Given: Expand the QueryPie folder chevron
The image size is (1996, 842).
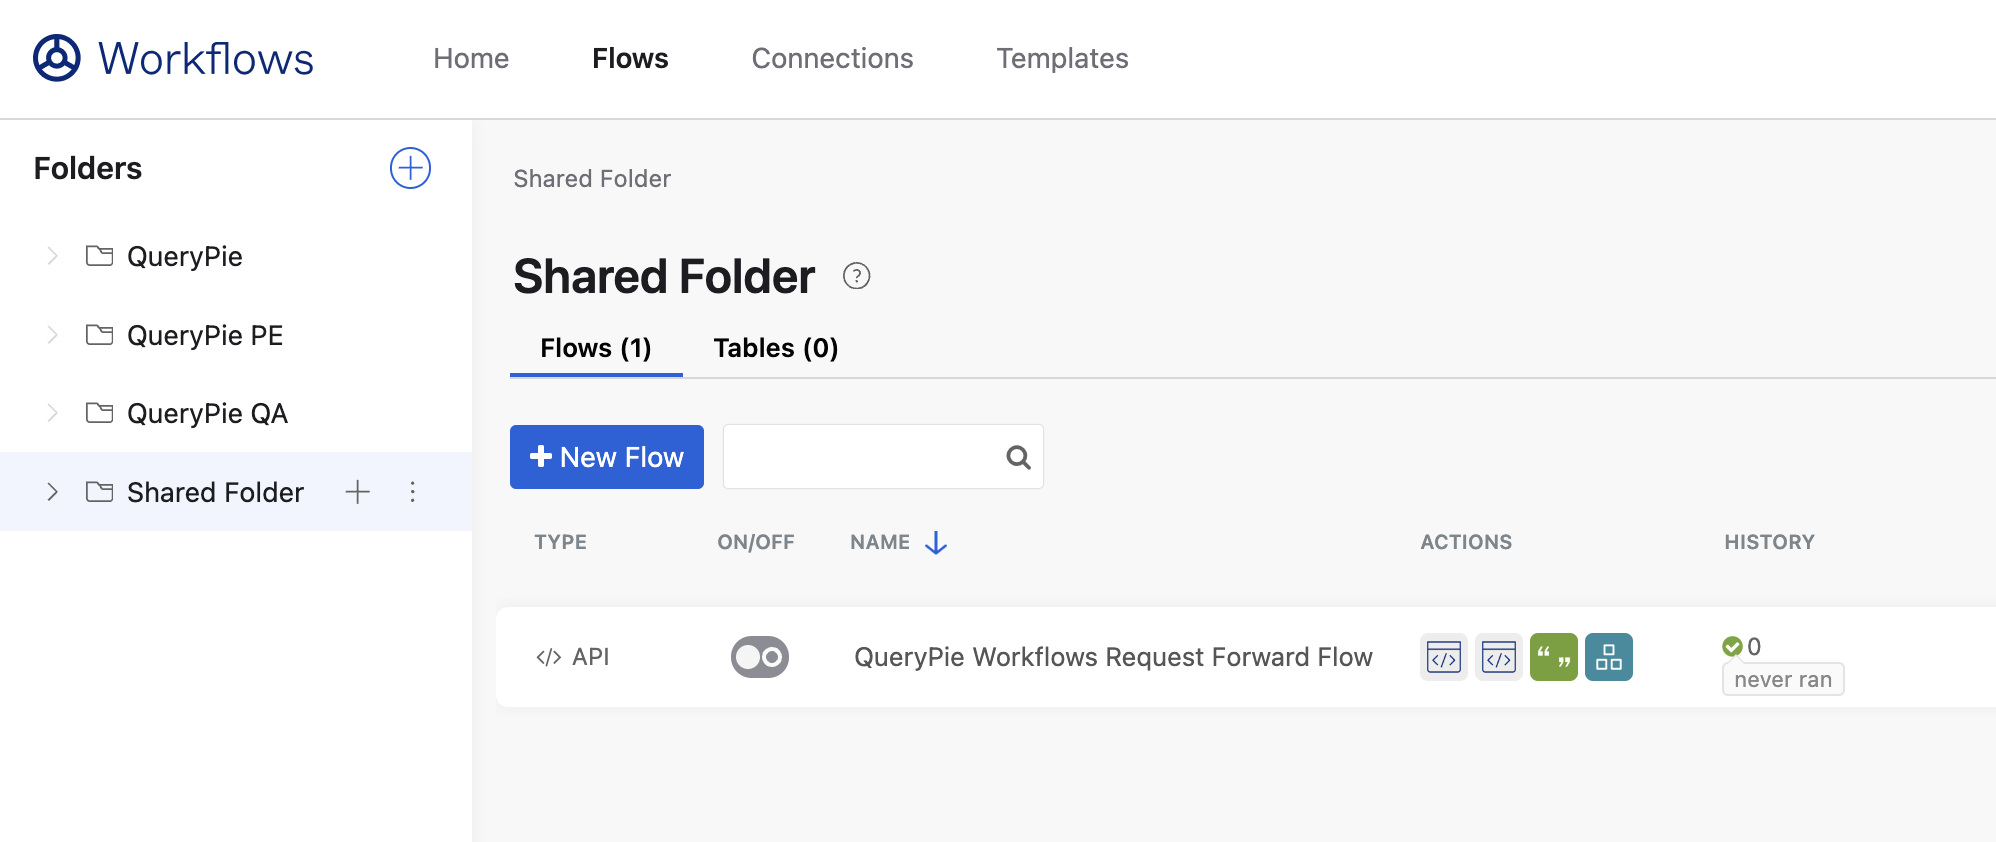Looking at the screenshot, I should pyautogui.click(x=53, y=257).
